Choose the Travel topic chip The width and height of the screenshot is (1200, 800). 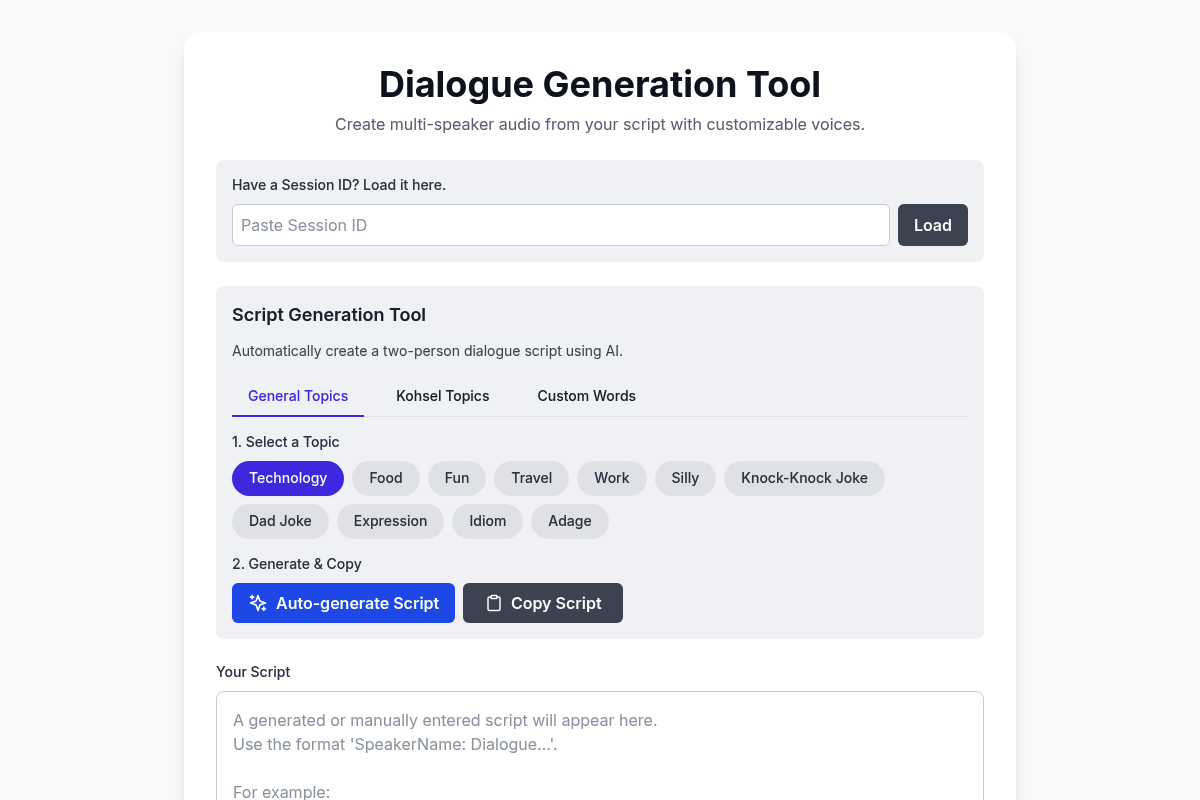(x=531, y=478)
